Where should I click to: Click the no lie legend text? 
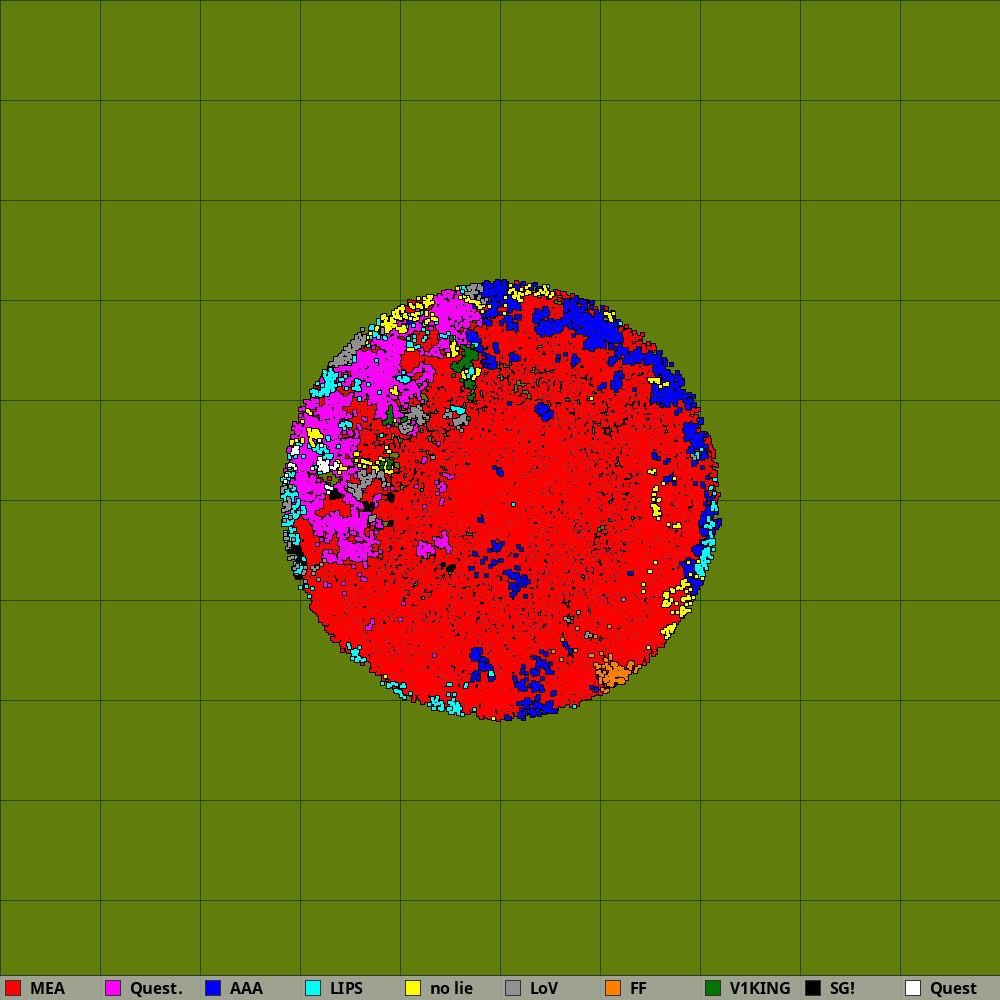(451, 988)
